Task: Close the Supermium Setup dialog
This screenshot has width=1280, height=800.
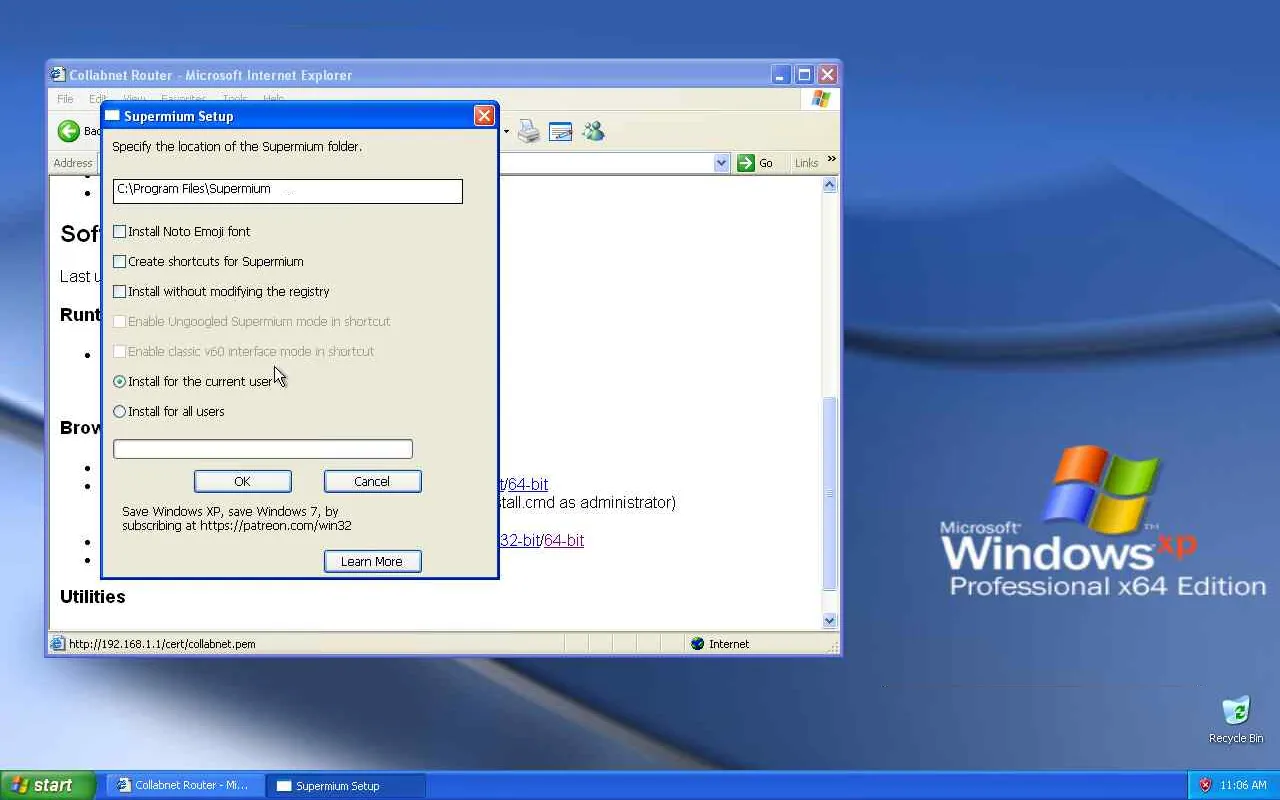Action: click(x=484, y=116)
